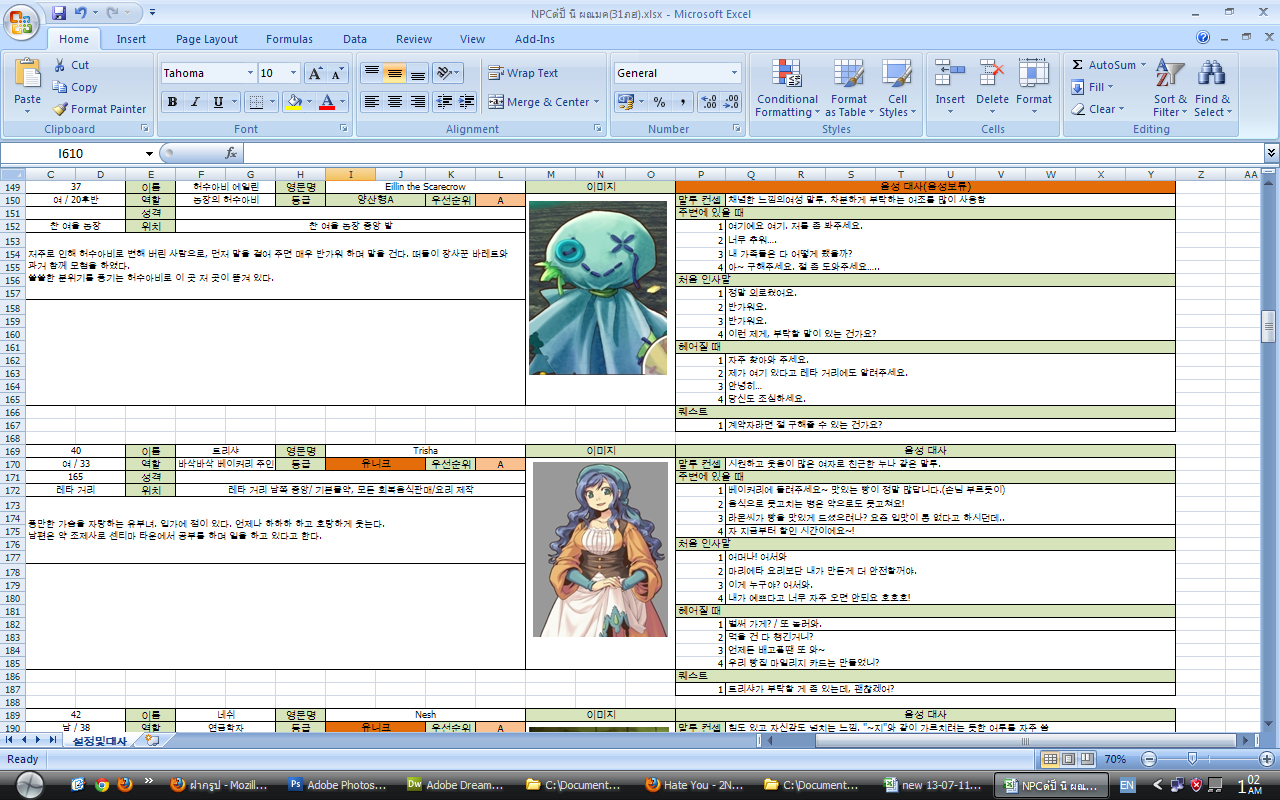Screen dimensions: 1280x800
Task: Open Format as Table gallery
Action: pyautogui.click(x=848, y=88)
